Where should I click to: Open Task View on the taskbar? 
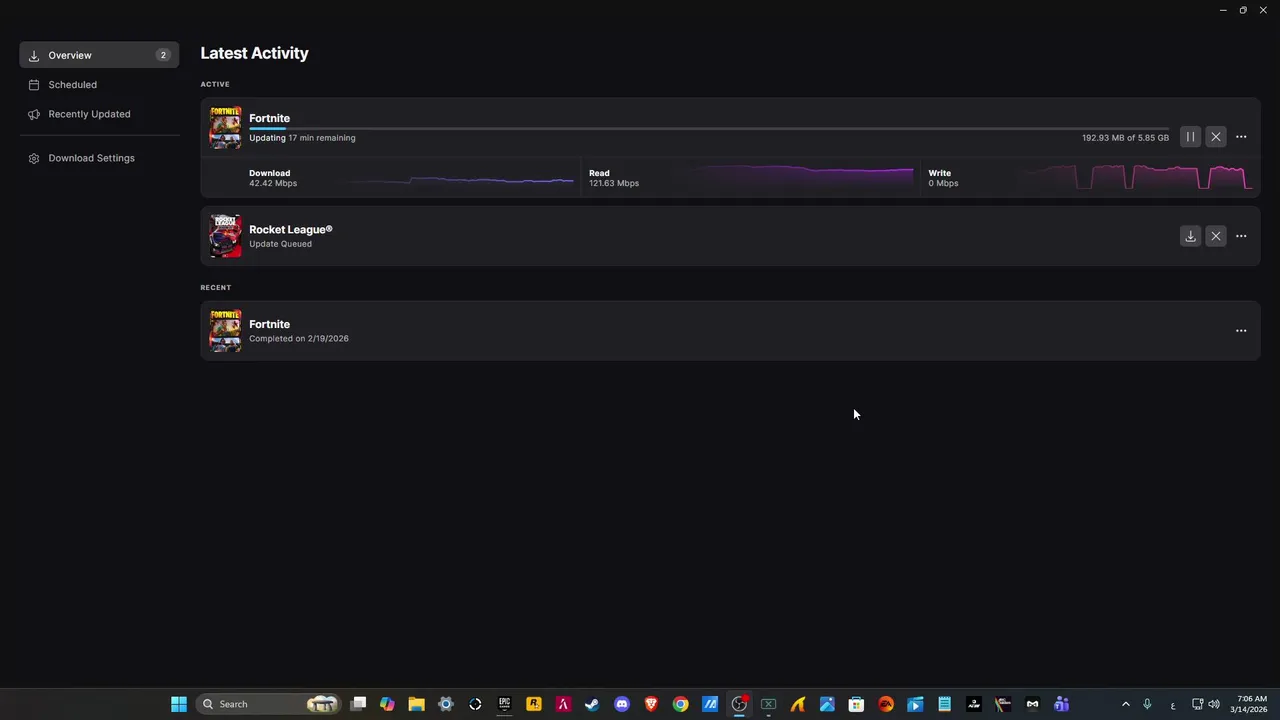[x=358, y=704]
